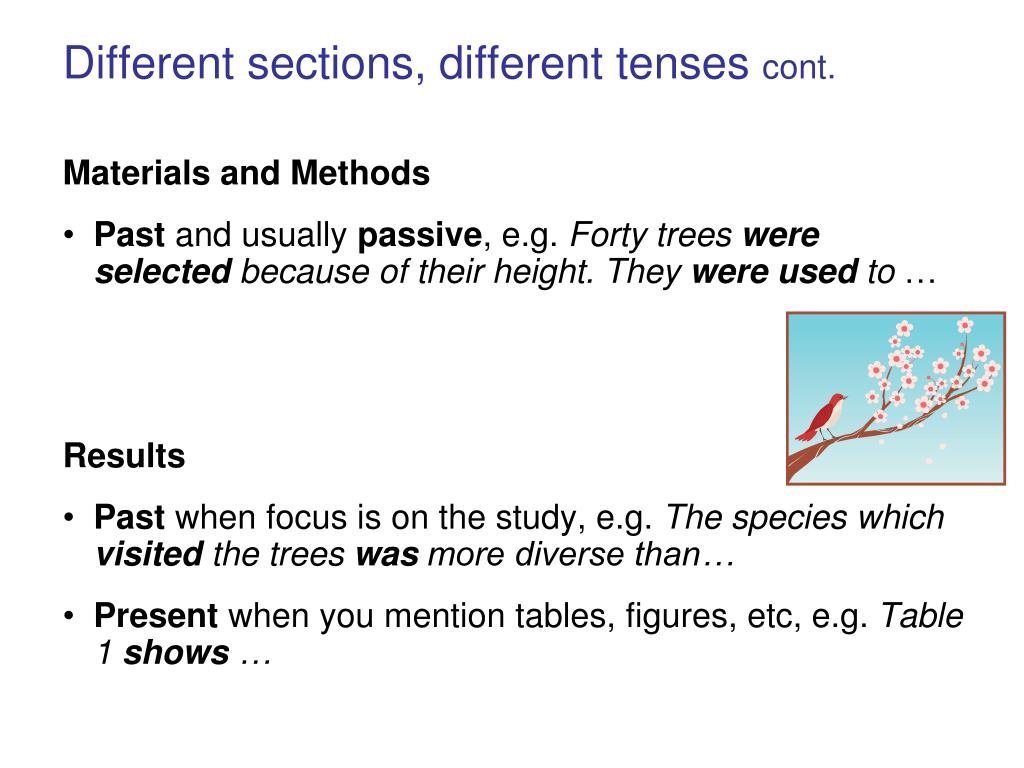Click the bold italic word 'visited'
Image resolution: width=1024 pixels, height=768 pixels.
pos(150,554)
